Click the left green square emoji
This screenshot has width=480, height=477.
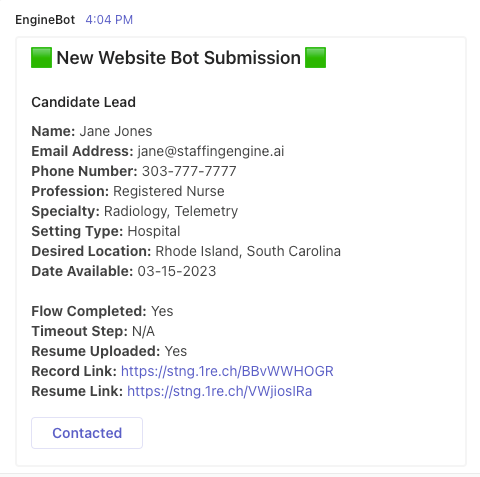41,58
